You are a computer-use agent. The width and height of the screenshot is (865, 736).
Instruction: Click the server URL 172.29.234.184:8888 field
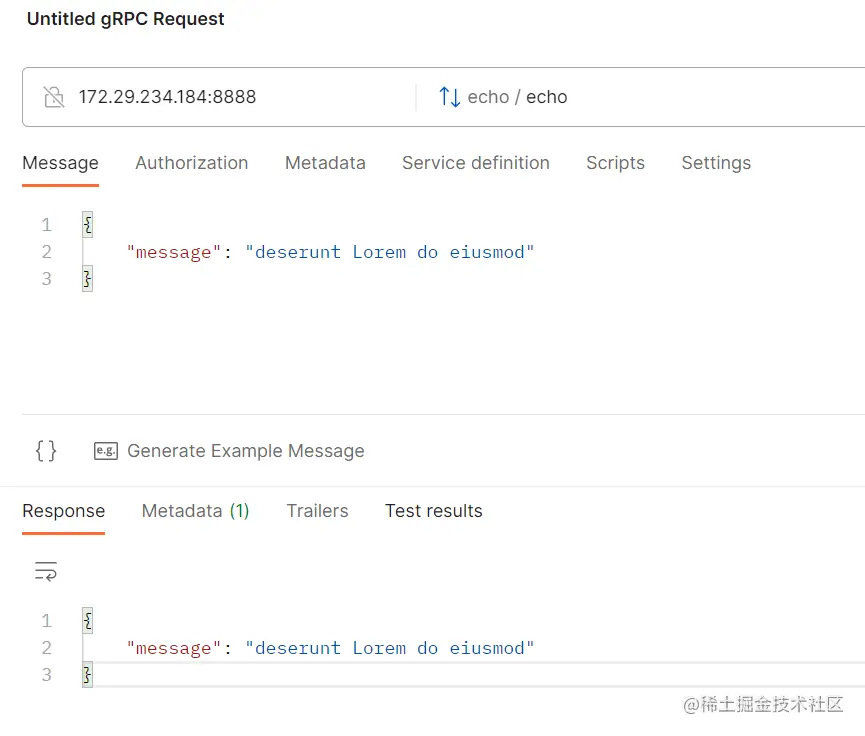(x=168, y=97)
